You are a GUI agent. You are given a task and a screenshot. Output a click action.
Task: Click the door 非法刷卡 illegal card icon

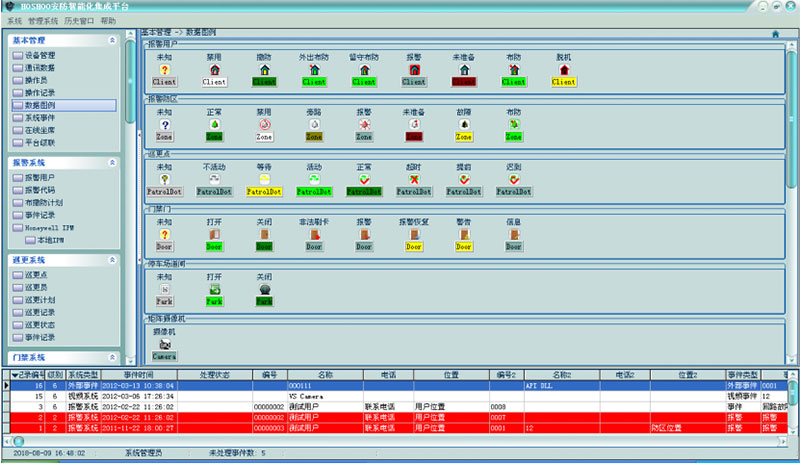coord(314,234)
